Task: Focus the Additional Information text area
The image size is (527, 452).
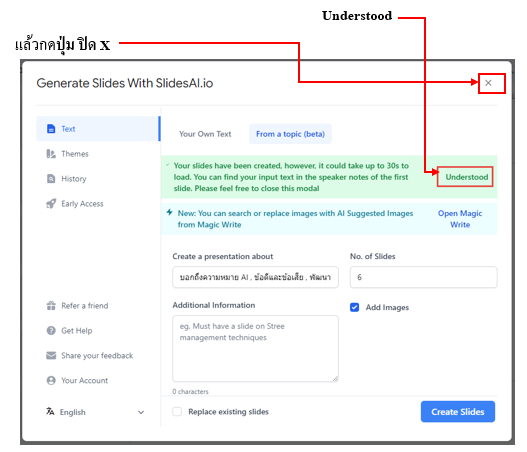Action: pos(255,348)
